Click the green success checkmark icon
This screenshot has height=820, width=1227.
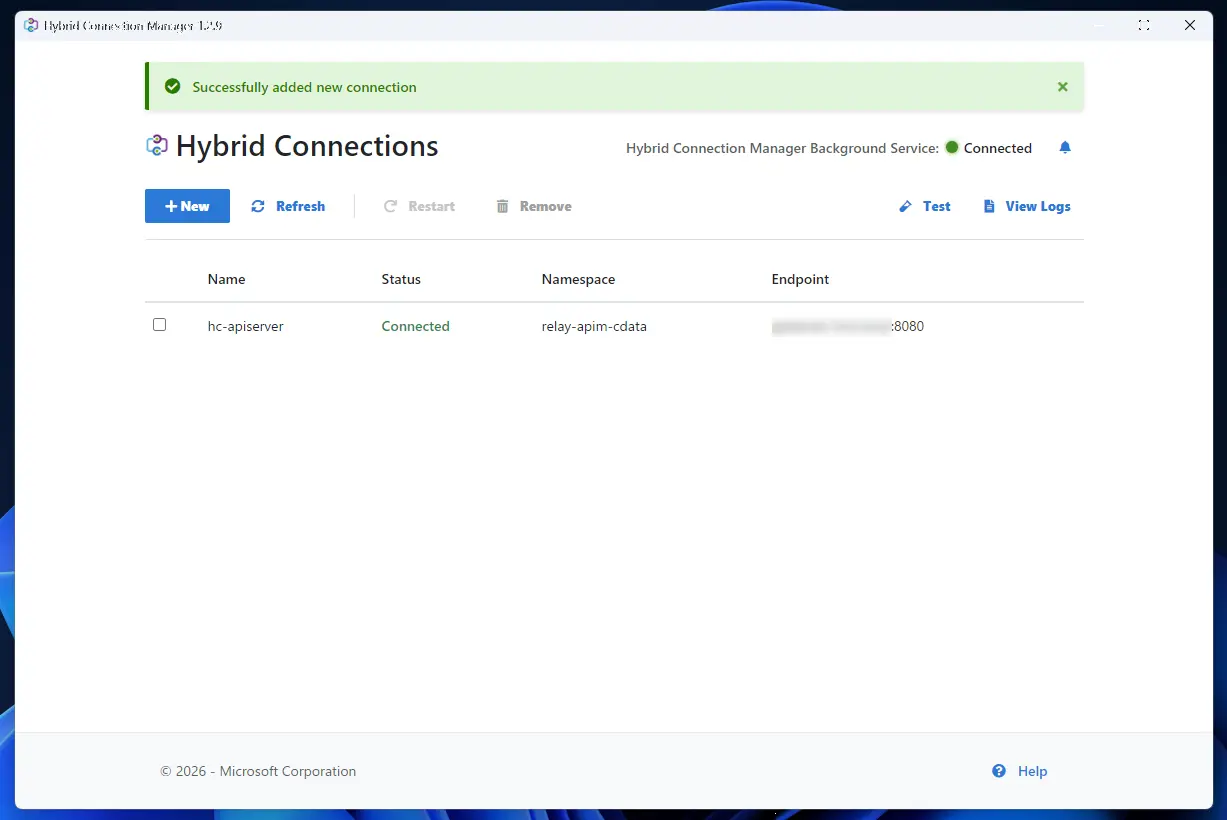(172, 87)
